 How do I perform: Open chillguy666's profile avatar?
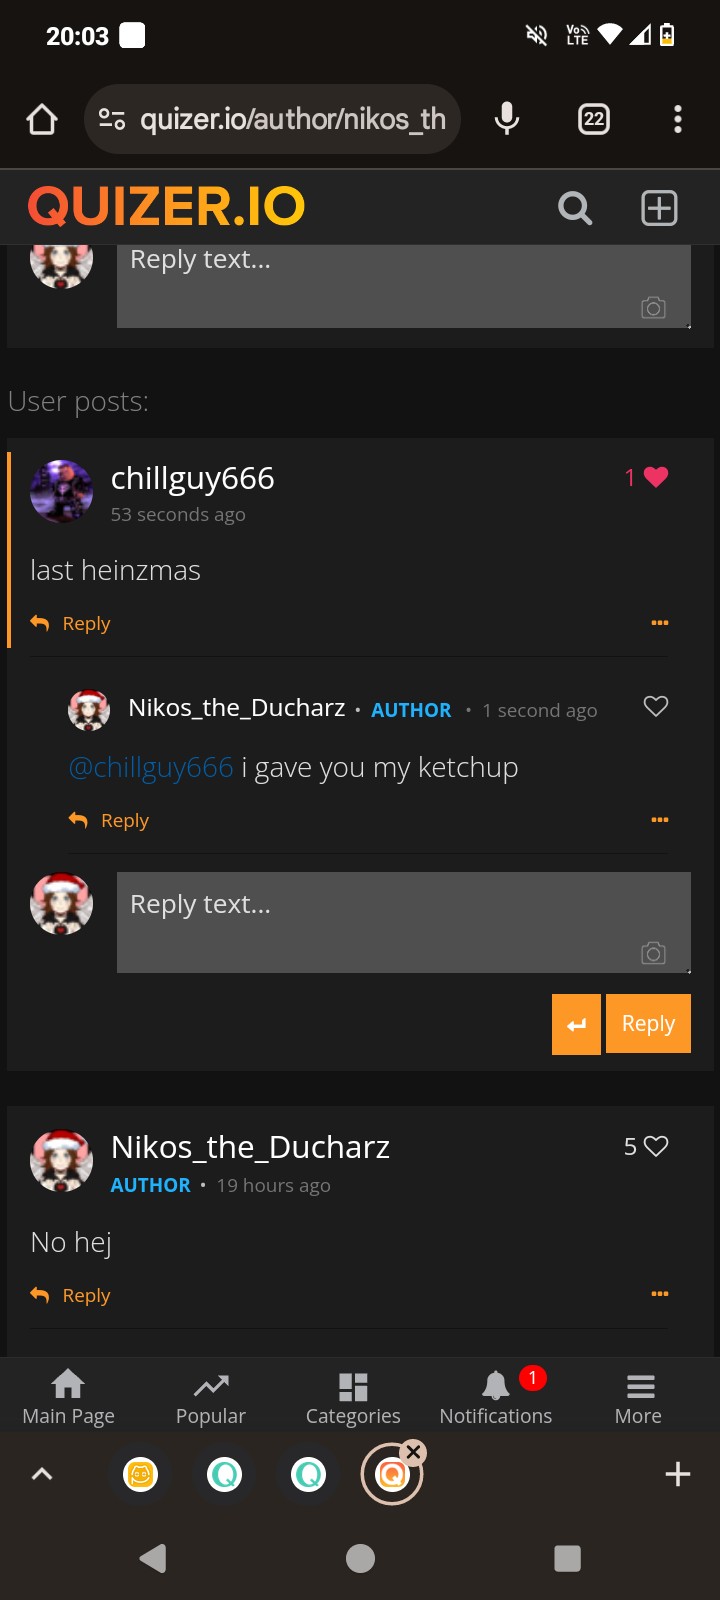coord(62,491)
